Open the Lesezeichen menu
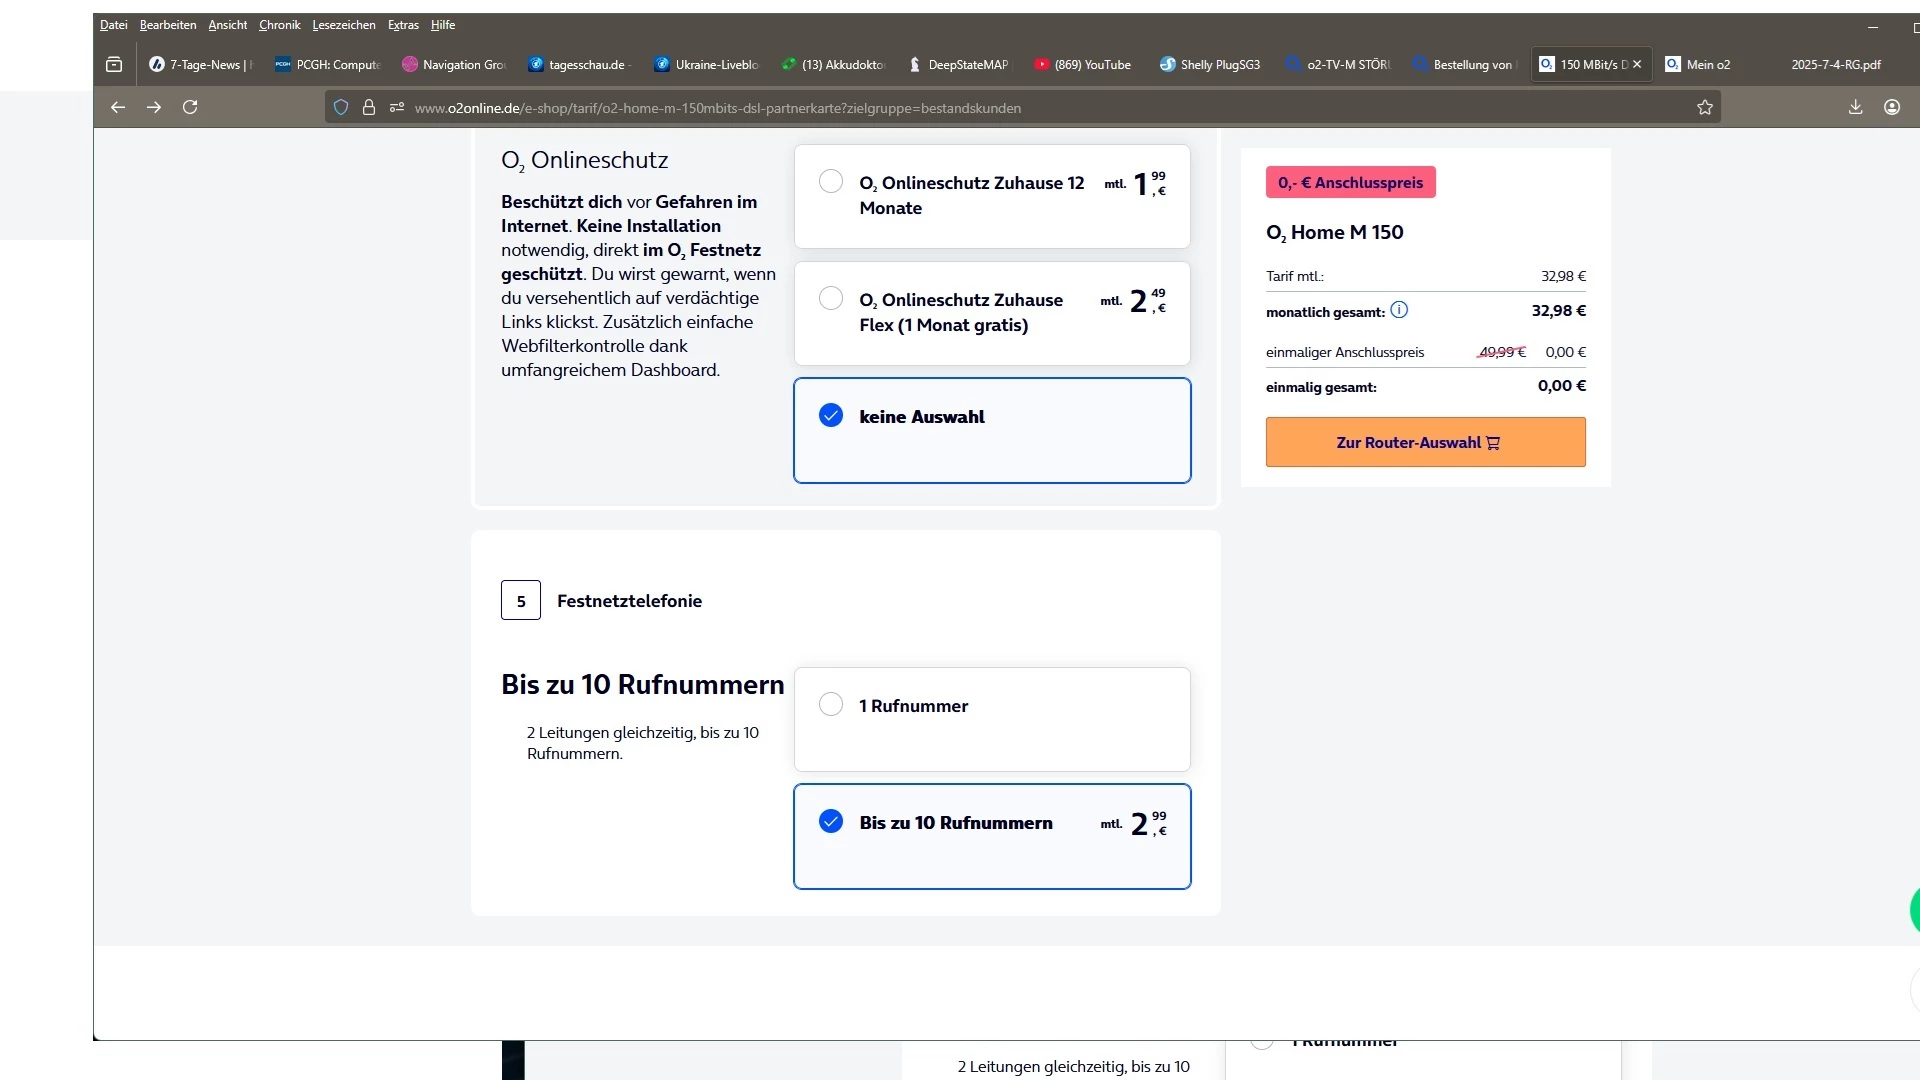 (343, 25)
